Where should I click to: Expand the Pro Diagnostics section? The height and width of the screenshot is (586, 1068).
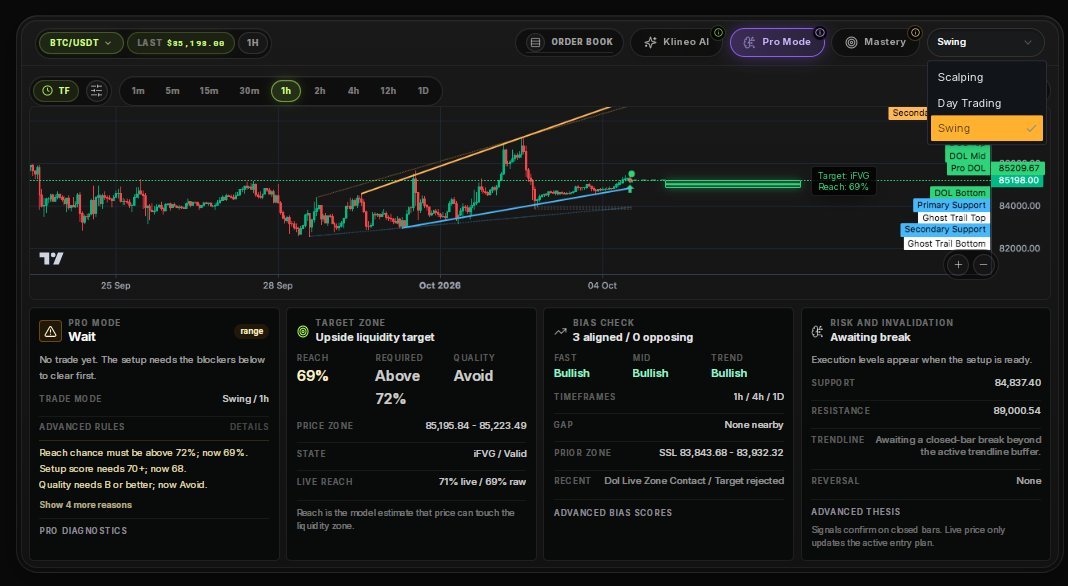coord(83,531)
